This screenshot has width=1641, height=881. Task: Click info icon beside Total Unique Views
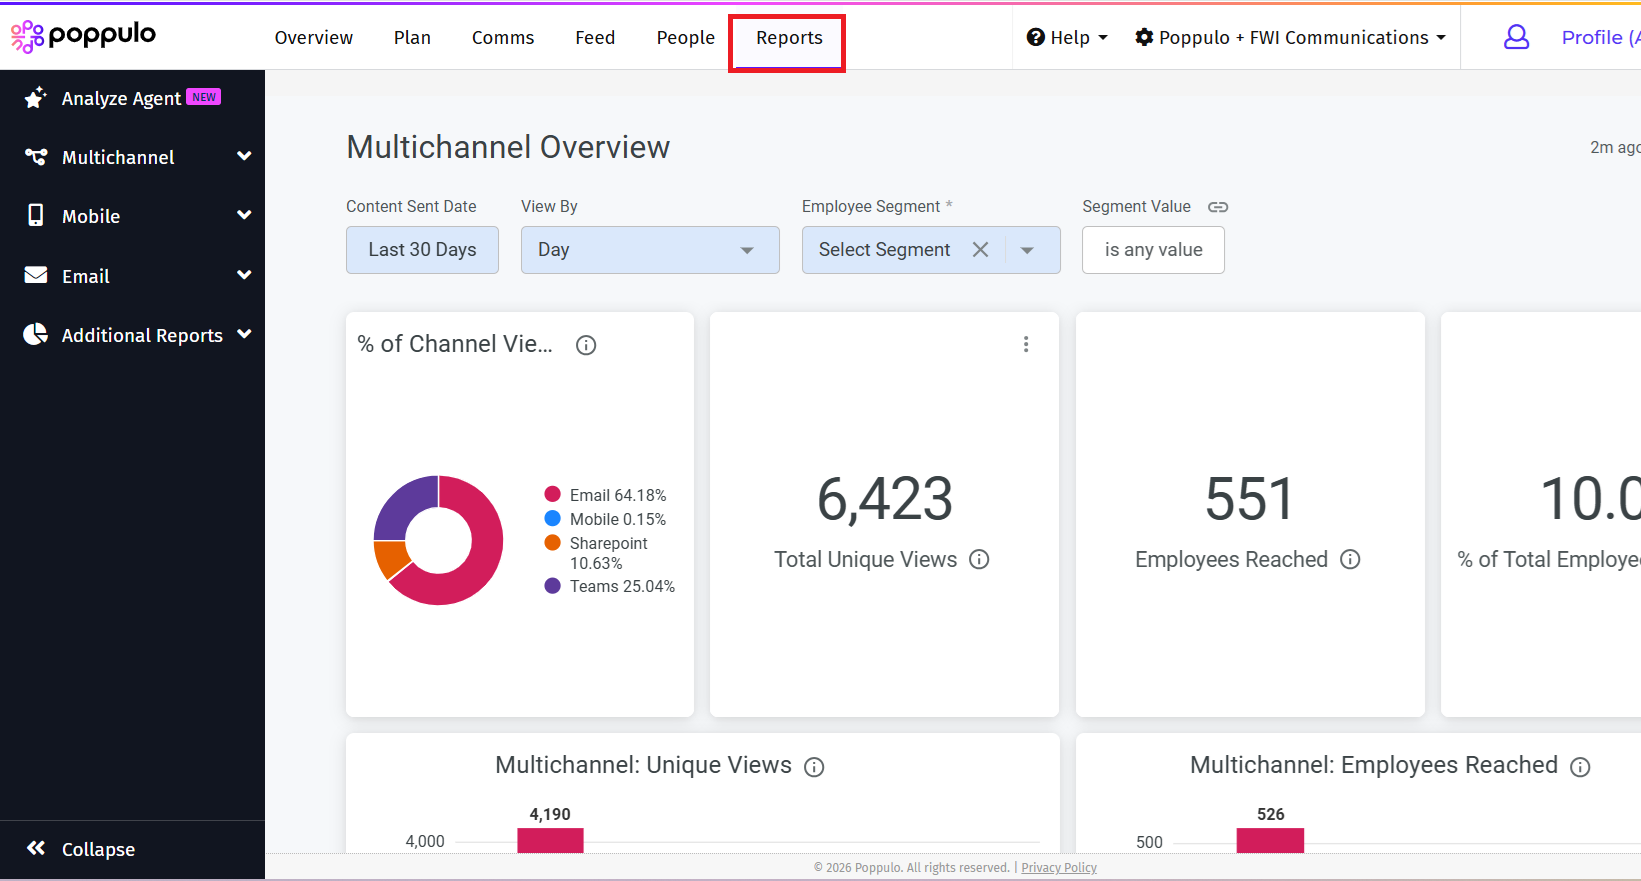pos(979,560)
